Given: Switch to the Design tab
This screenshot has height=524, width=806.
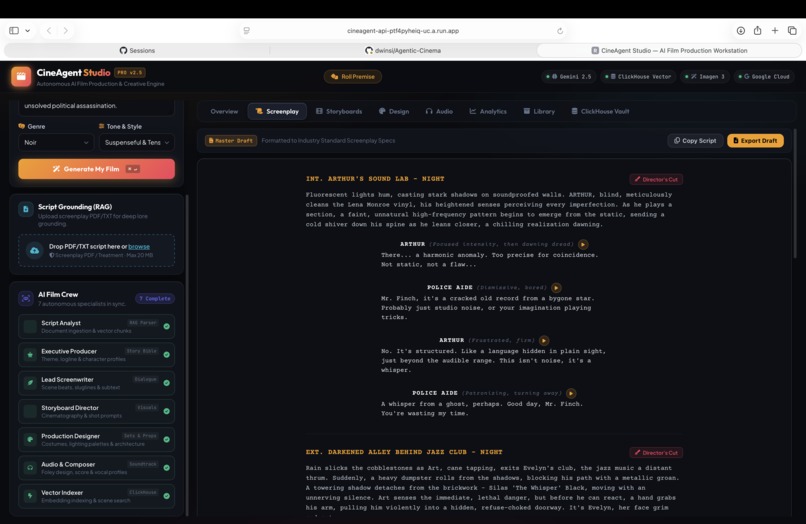Looking at the screenshot, I should coord(394,112).
